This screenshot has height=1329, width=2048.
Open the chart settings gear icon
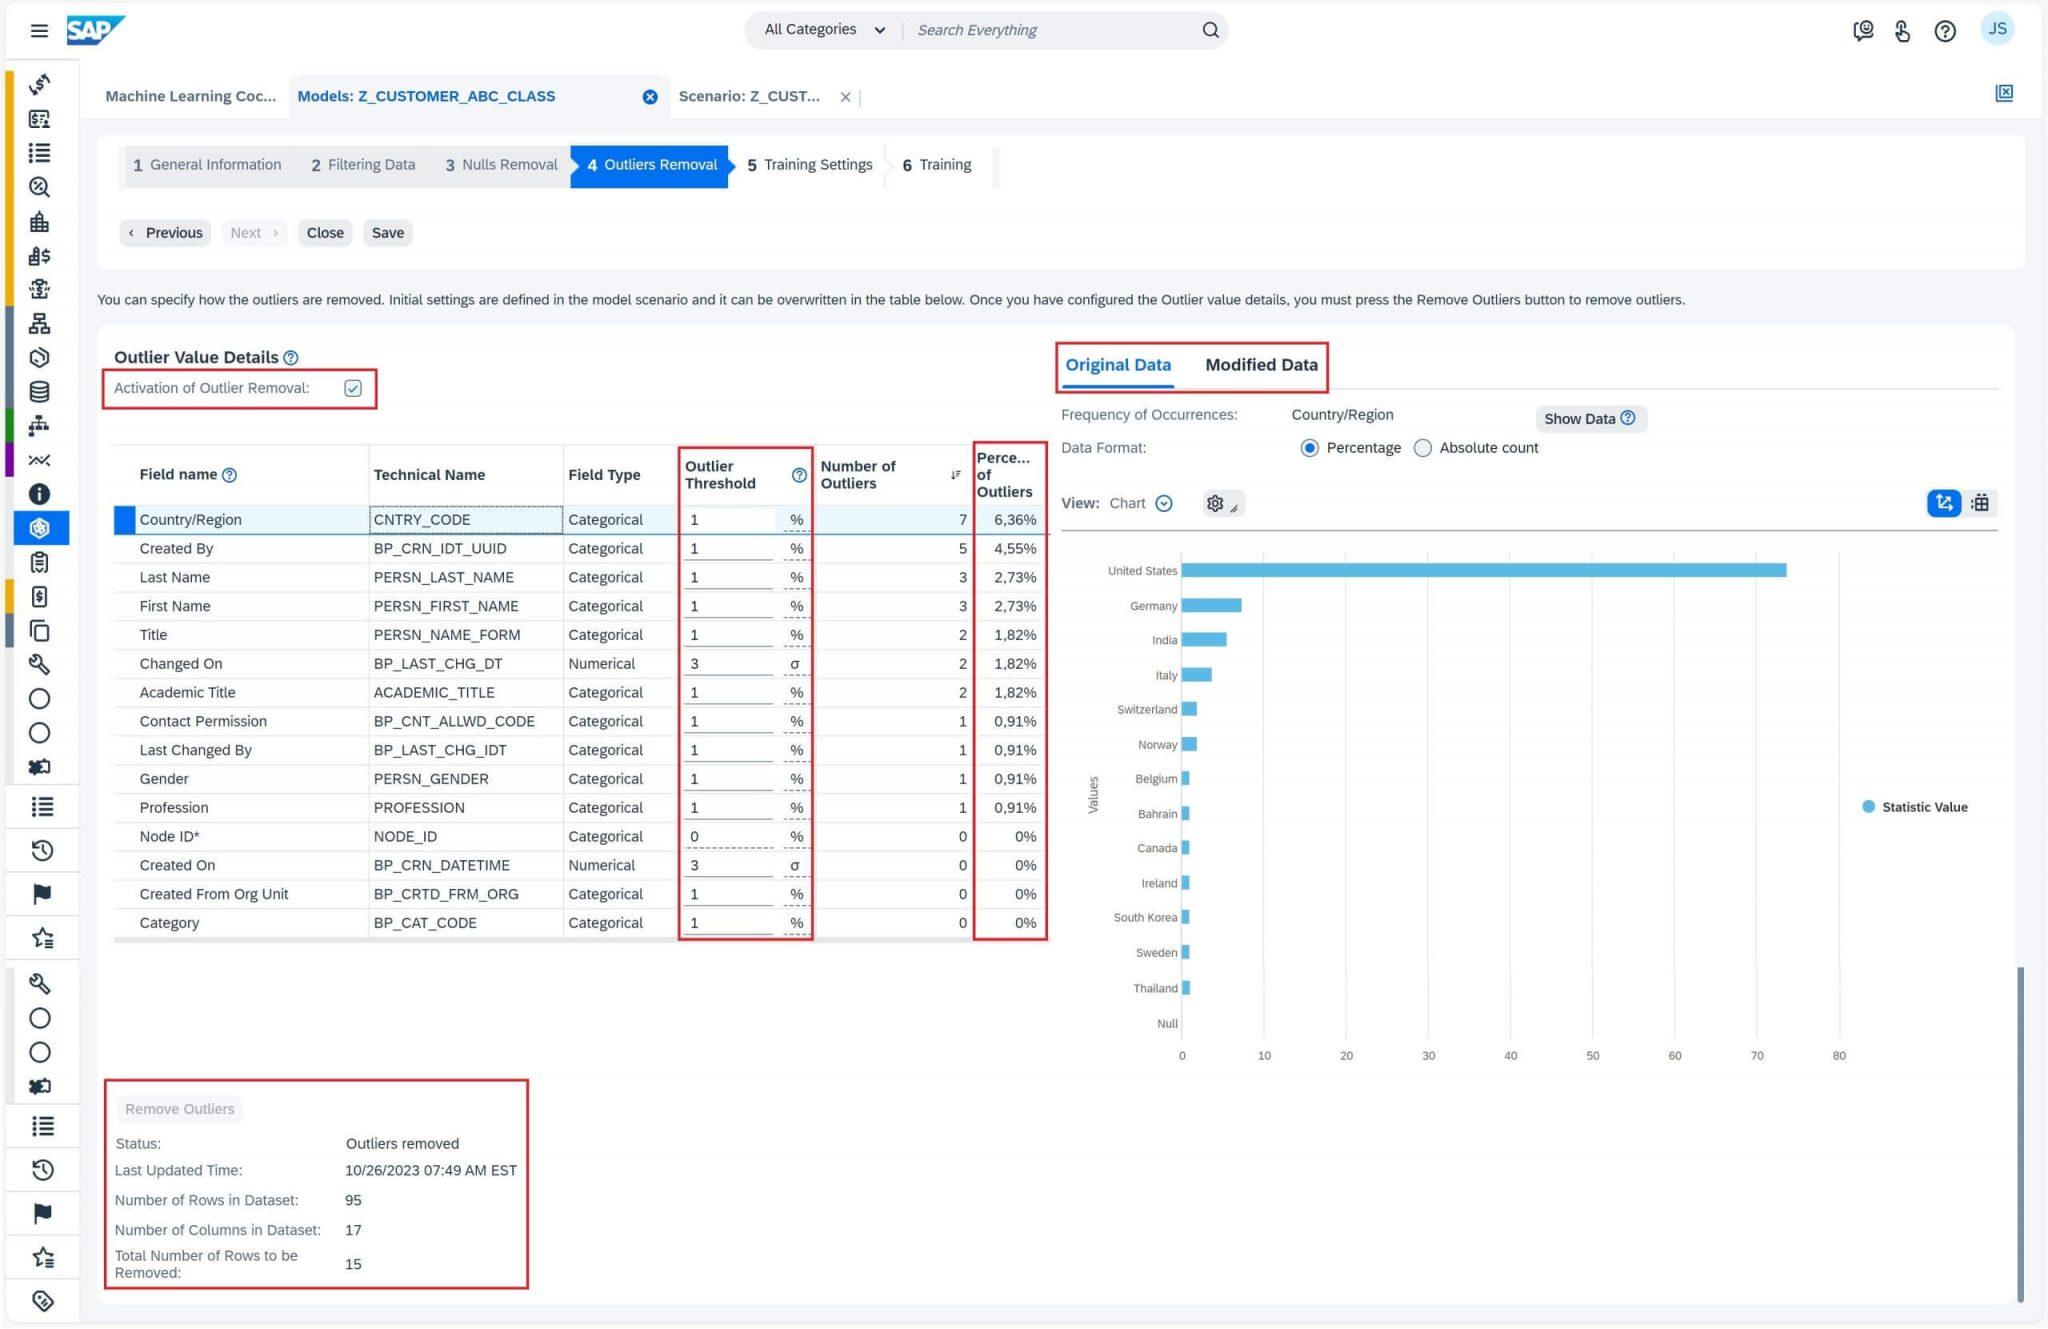click(x=1214, y=503)
